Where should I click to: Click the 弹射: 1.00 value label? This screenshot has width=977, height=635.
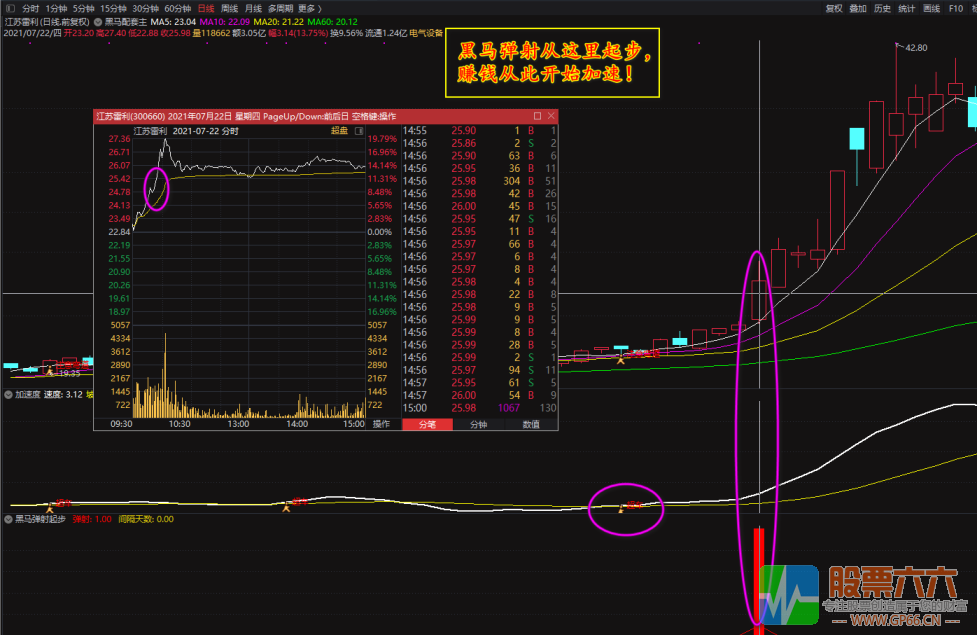click(92, 519)
